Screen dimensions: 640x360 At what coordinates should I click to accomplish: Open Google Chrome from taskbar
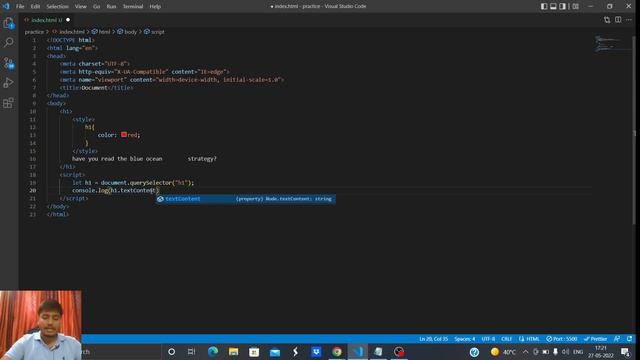point(337,351)
